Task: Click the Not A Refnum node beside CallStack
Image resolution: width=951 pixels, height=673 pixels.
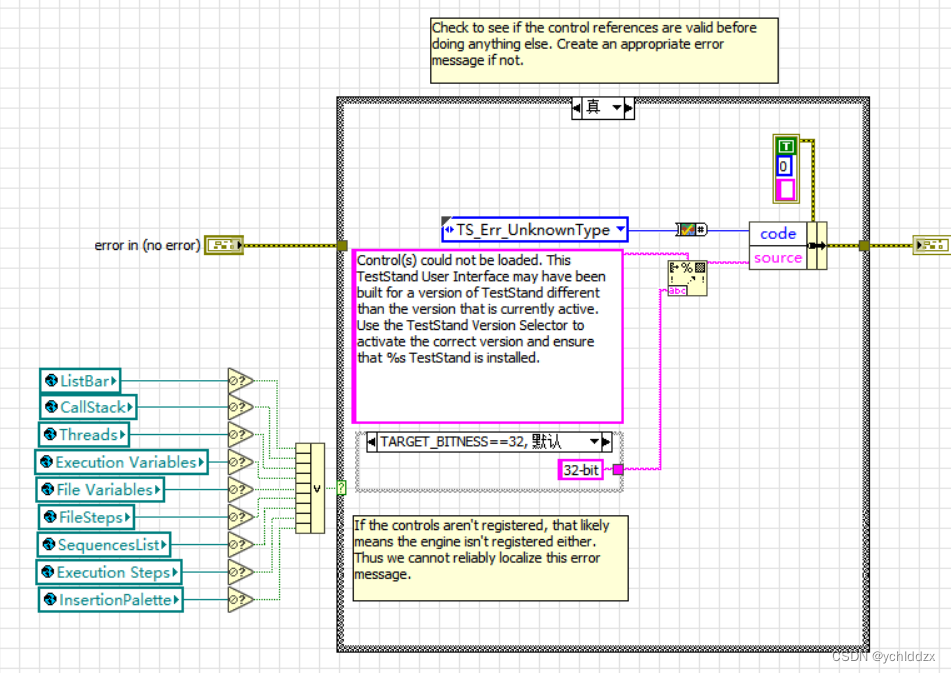Action: tap(240, 407)
